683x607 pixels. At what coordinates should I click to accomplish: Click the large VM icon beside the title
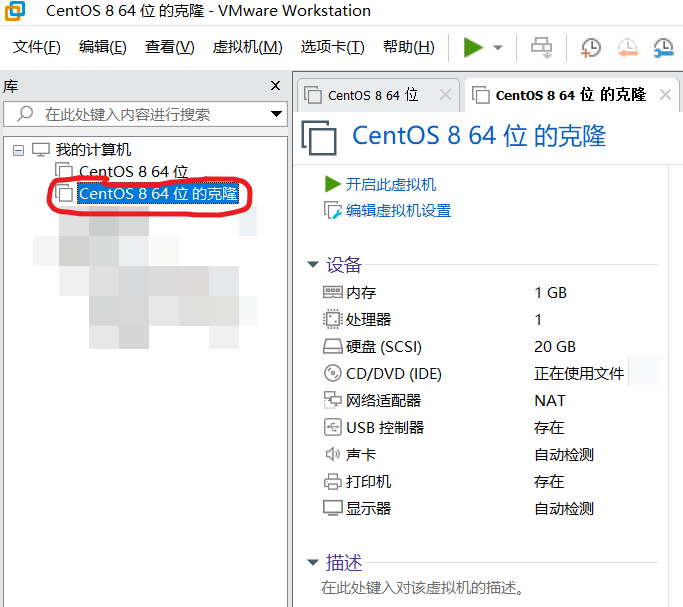(x=319, y=138)
